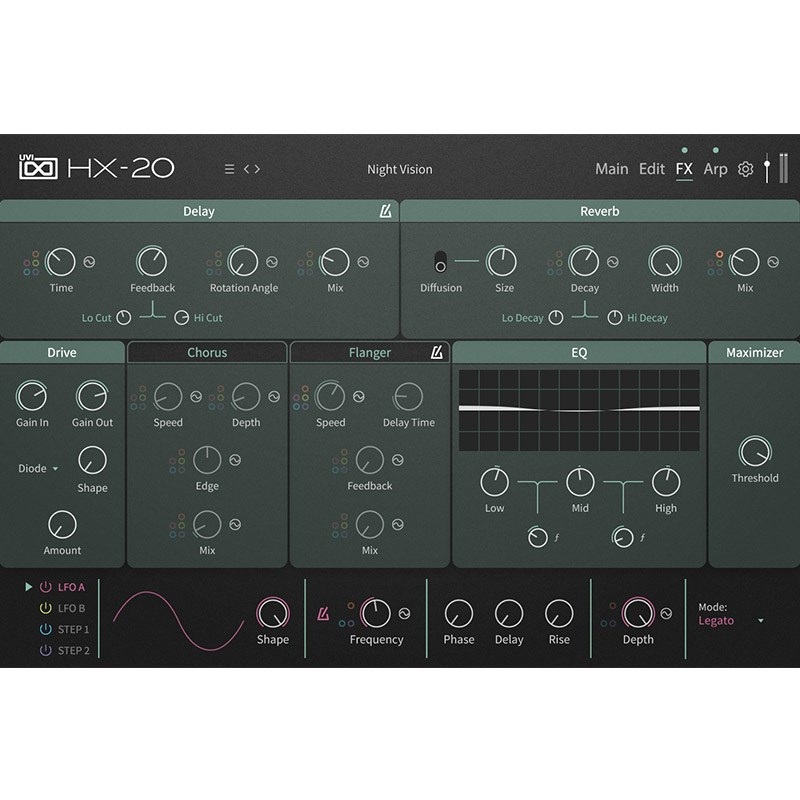This screenshot has height=800, width=800.
Task: Click the modulation icon beside Chorus Edge
Action: pyautogui.click(x=235, y=460)
